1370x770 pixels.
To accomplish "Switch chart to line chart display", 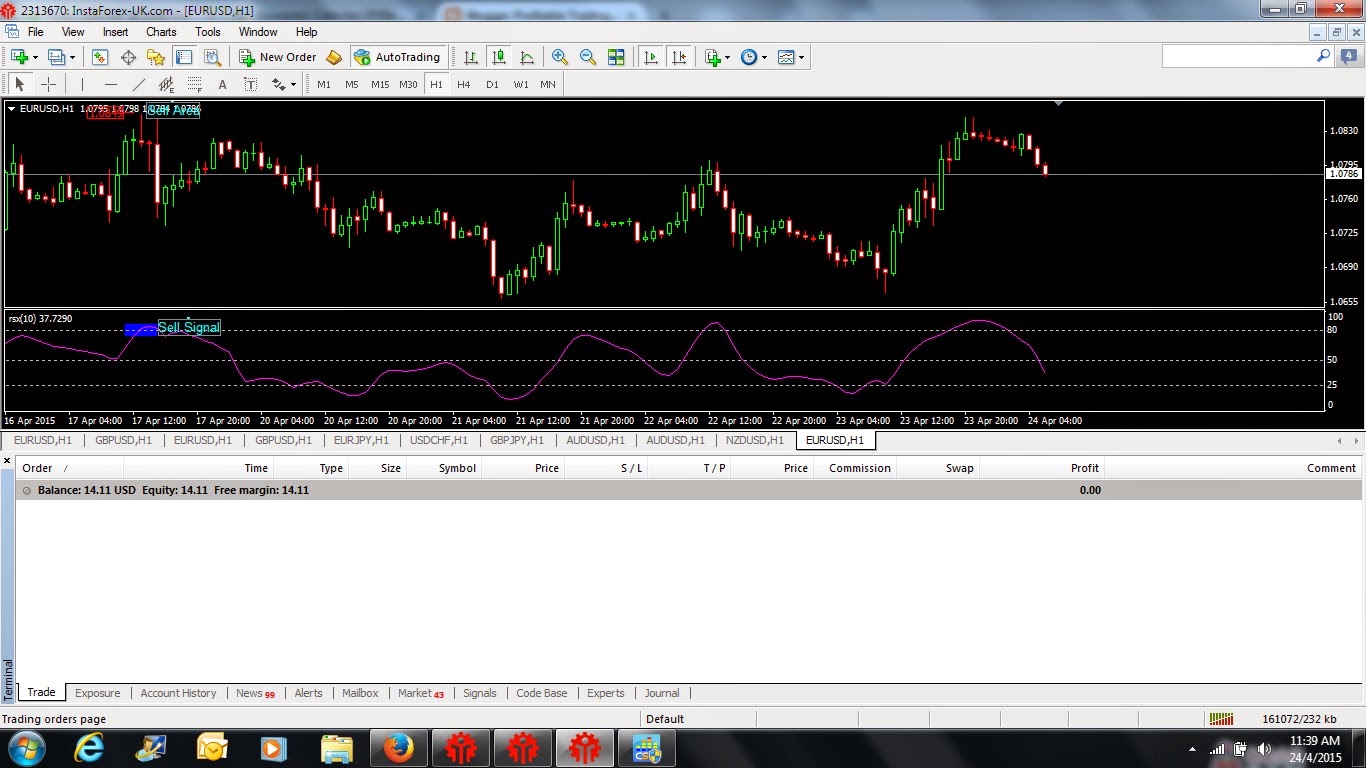I will click(x=527, y=57).
